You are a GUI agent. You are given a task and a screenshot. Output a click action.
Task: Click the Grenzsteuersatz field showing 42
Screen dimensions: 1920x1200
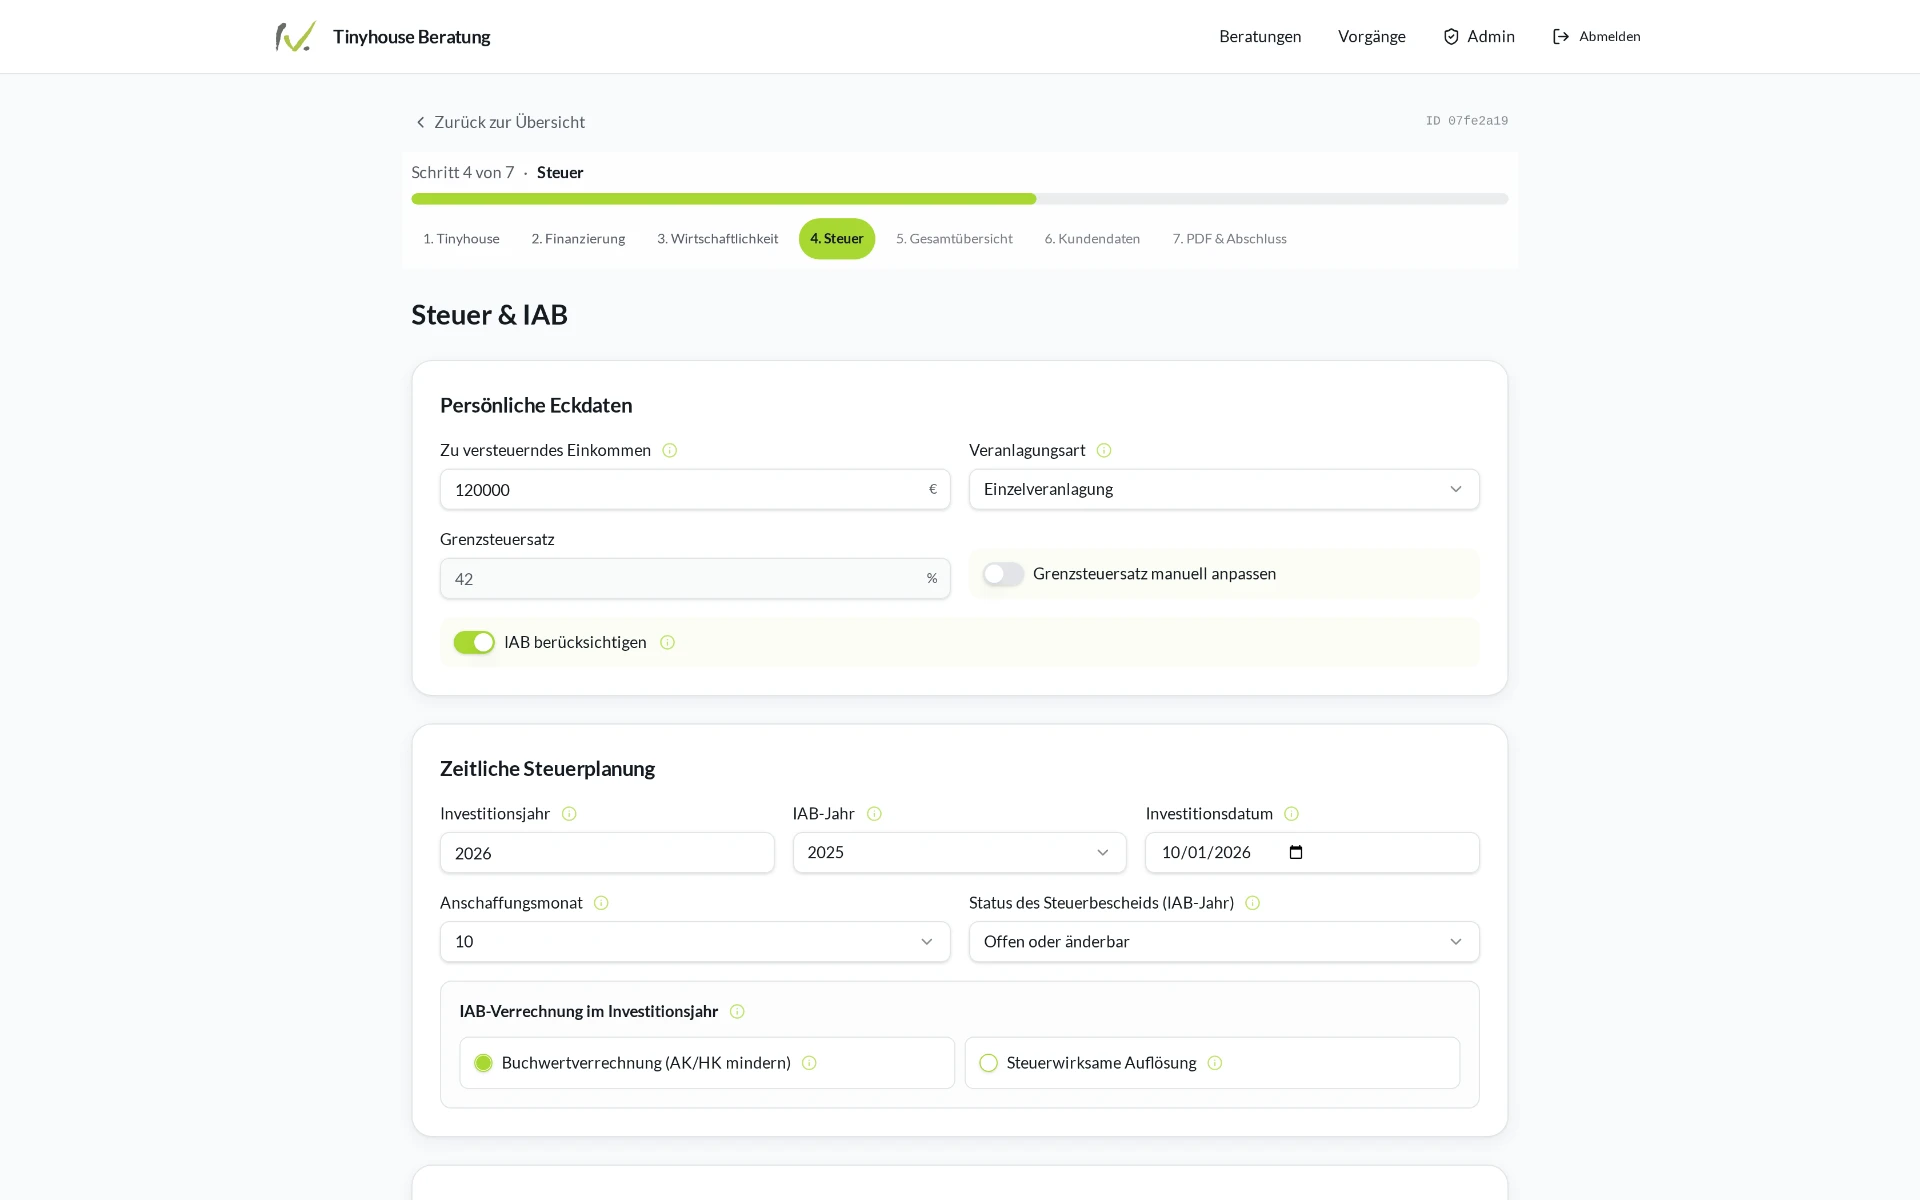(x=695, y=578)
